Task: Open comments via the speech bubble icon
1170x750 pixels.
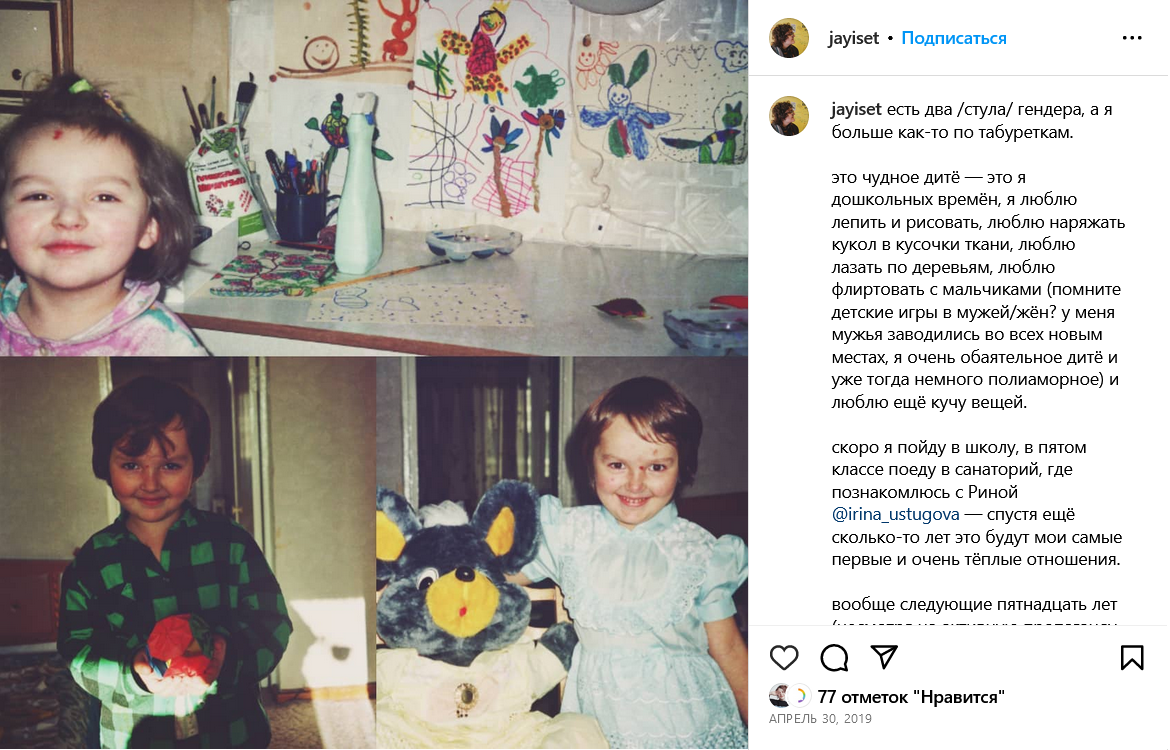Action: tap(834, 657)
